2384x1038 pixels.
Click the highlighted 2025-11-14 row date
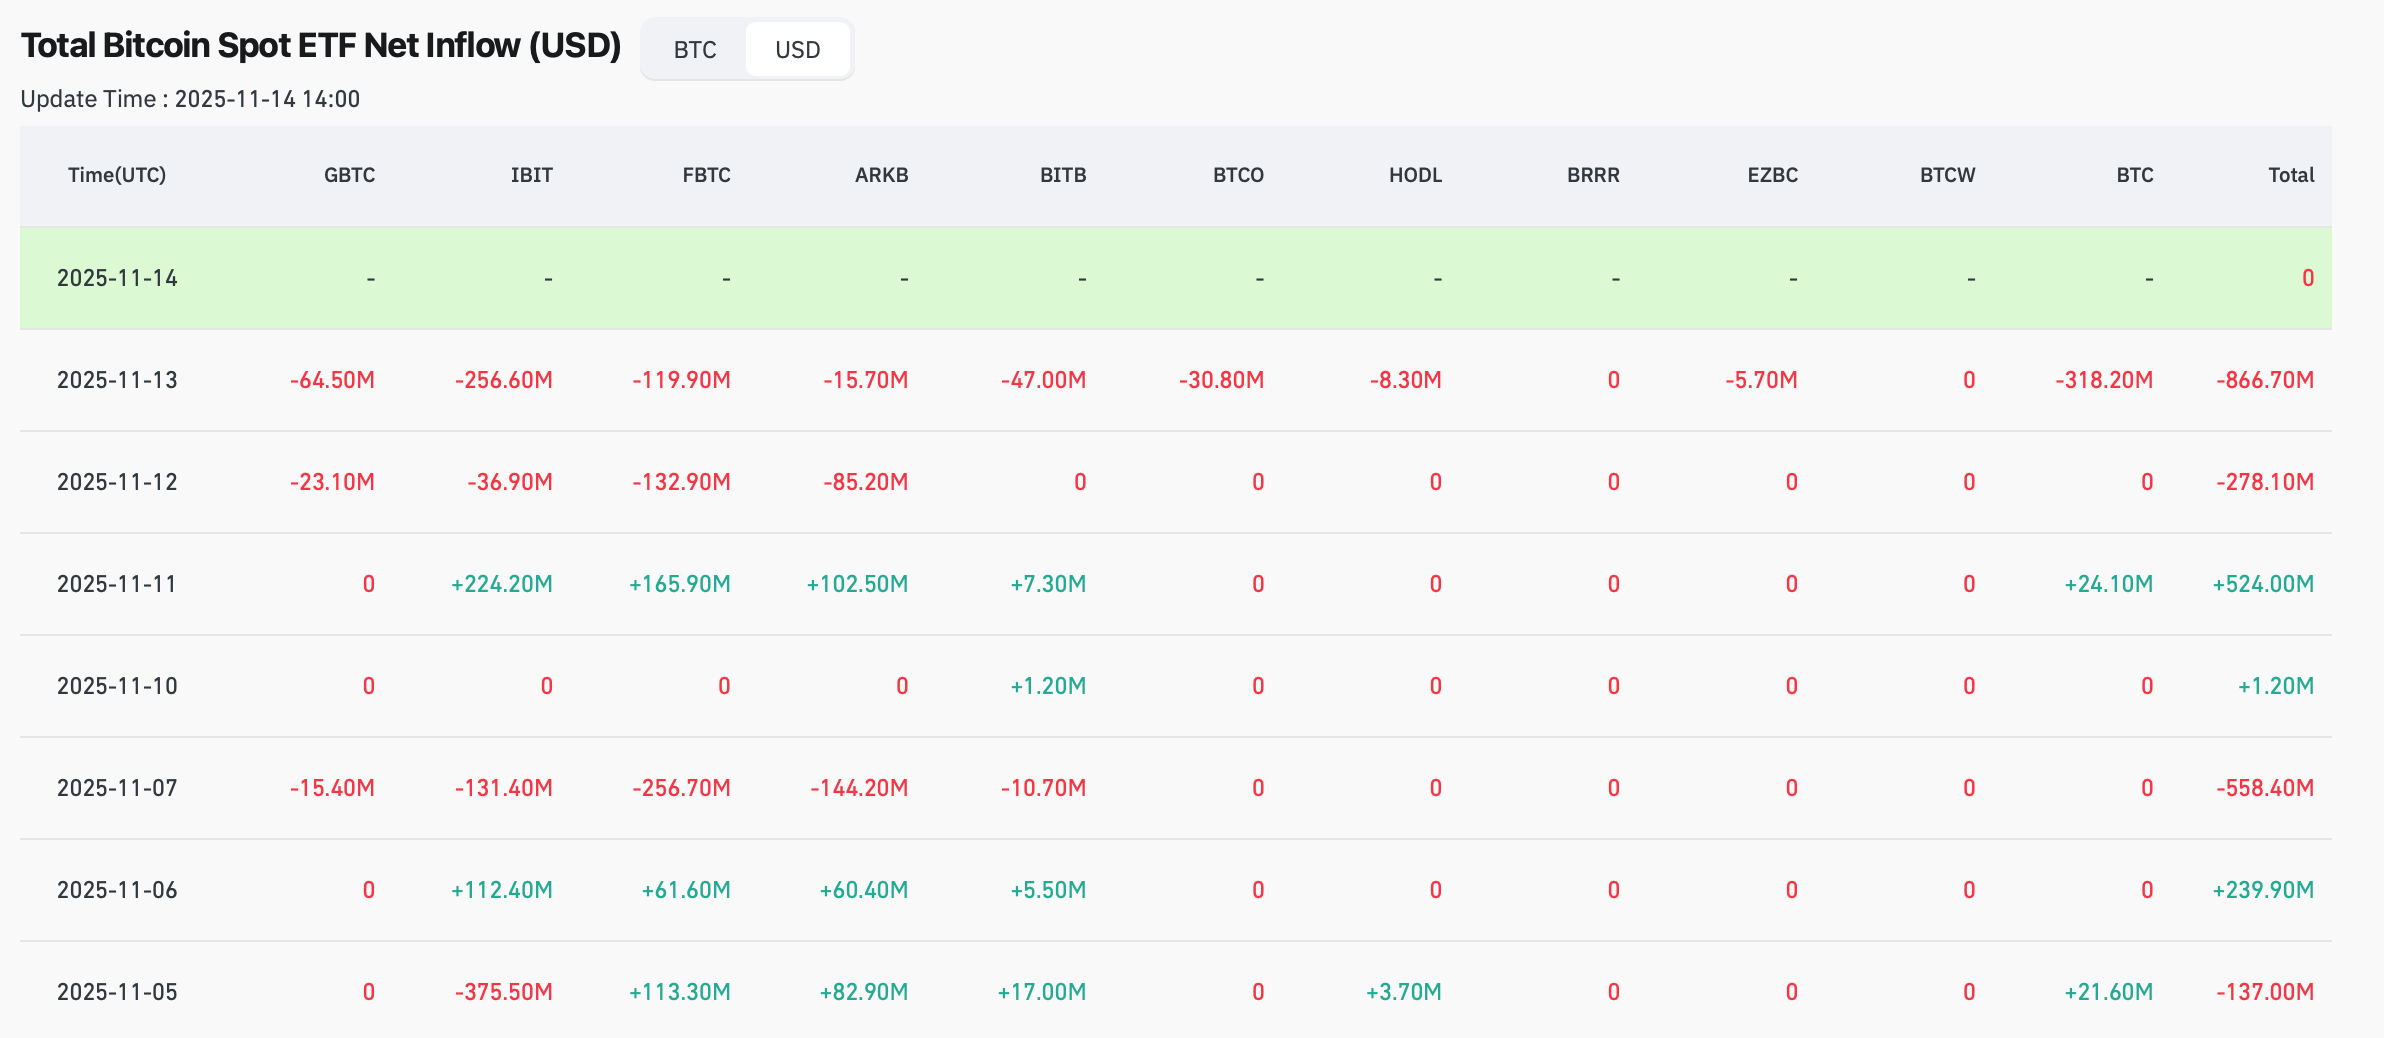click(117, 278)
